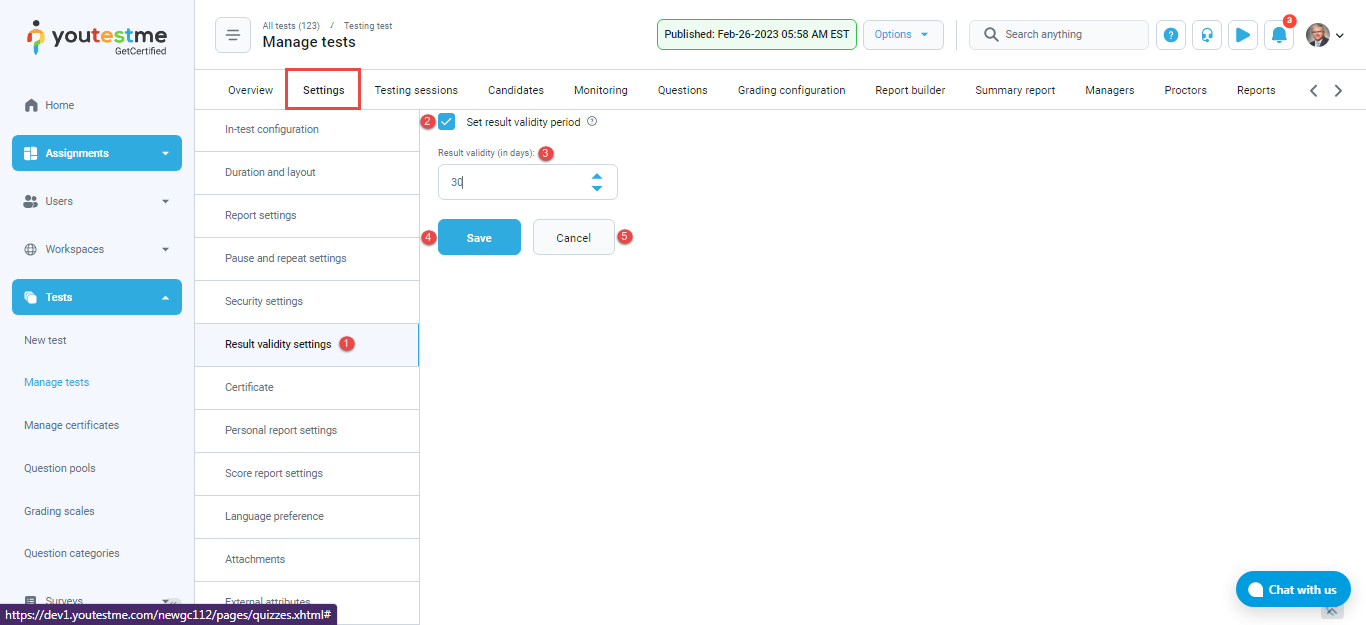Click the Result validity days input field
The width and height of the screenshot is (1366, 625).
(510, 182)
